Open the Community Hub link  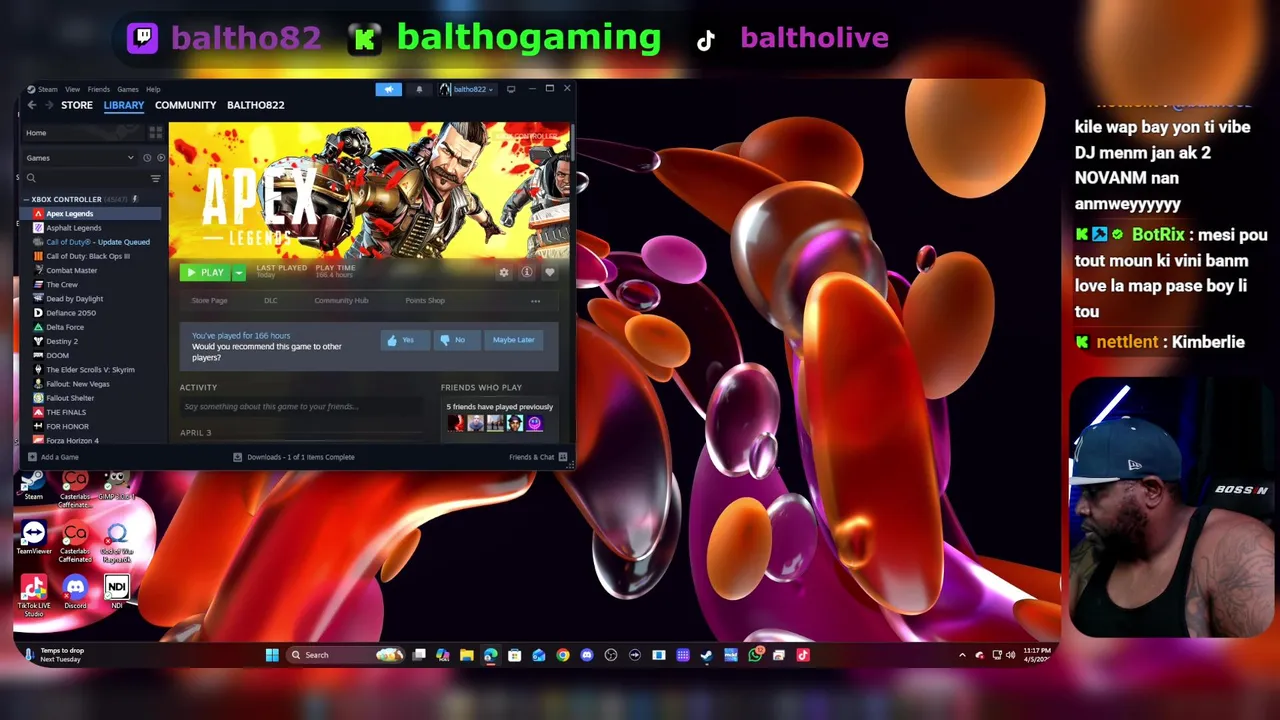point(341,301)
